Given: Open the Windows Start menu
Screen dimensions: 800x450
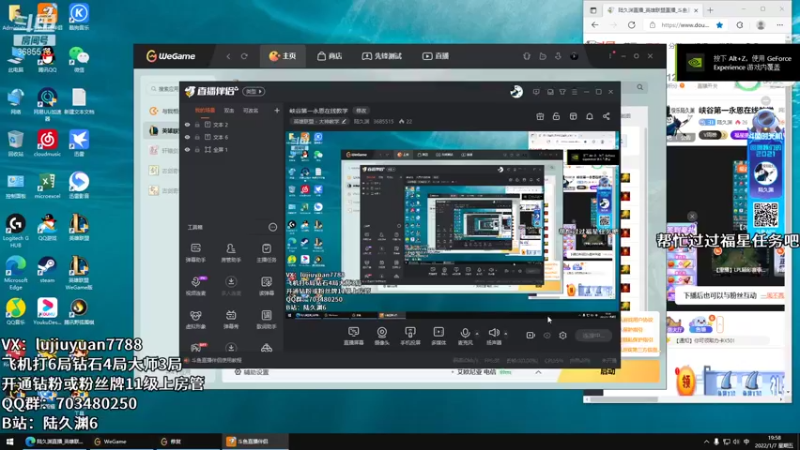Looking at the screenshot, I should [x=10, y=441].
